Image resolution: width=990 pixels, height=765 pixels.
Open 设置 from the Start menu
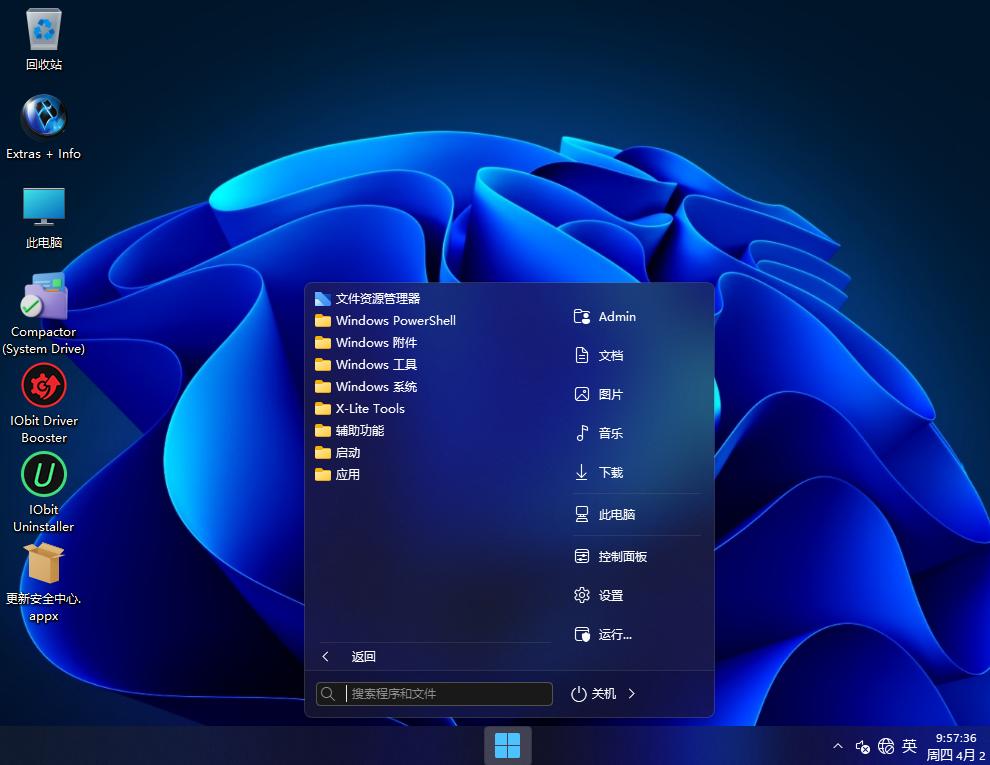(x=611, y=595)
